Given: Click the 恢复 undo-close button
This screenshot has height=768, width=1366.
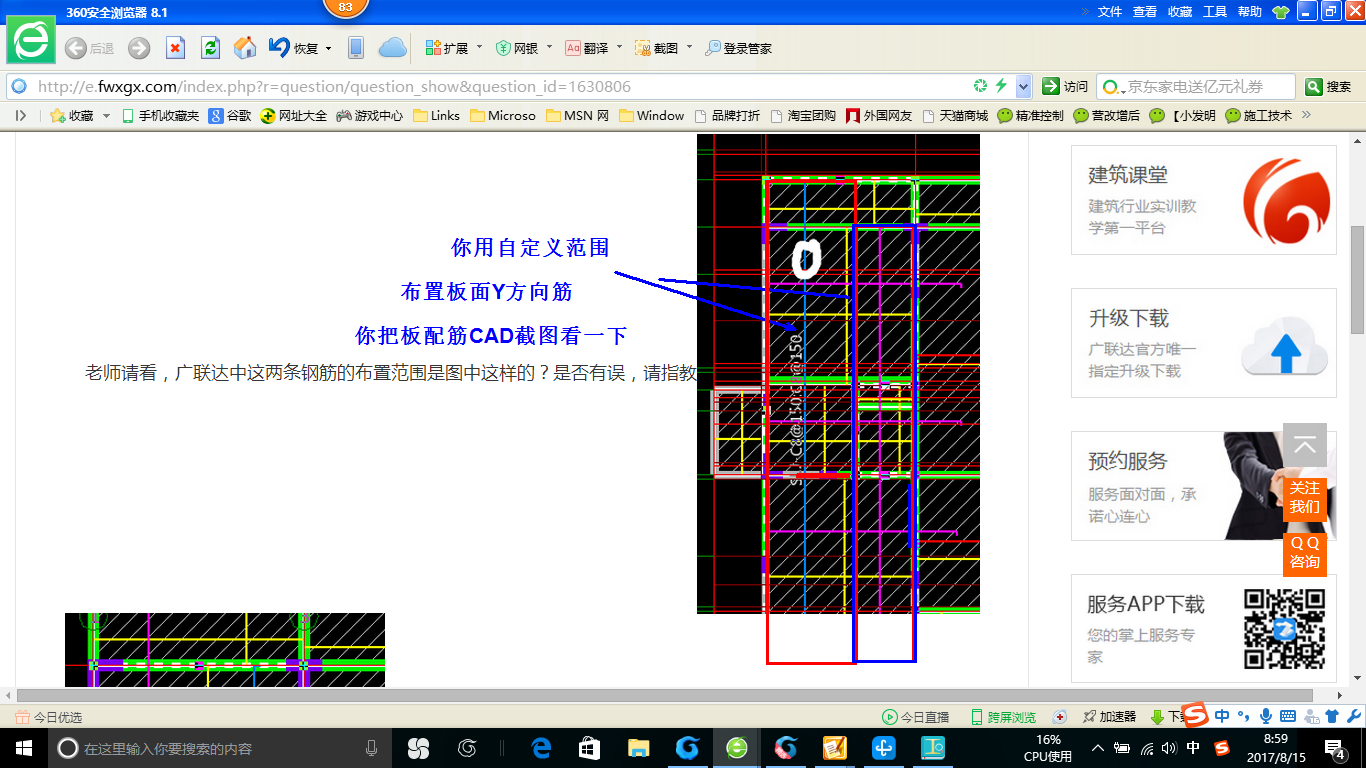Looking at the screenshot, I should 293,48.
